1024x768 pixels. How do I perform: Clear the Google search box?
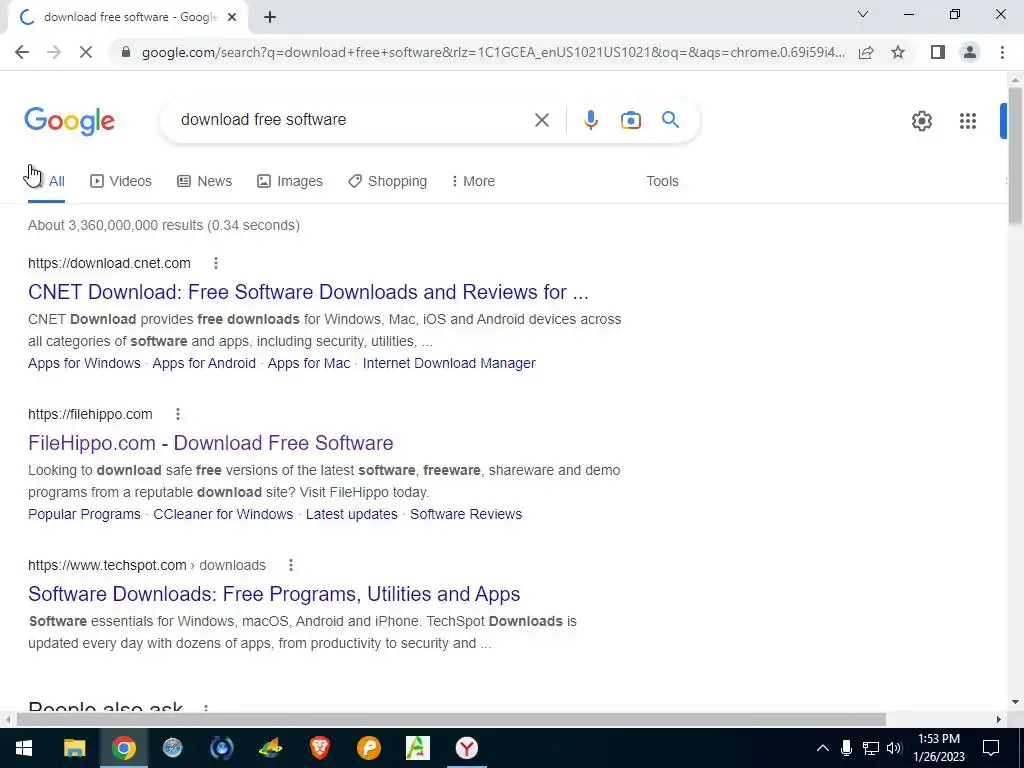(541, 120)
